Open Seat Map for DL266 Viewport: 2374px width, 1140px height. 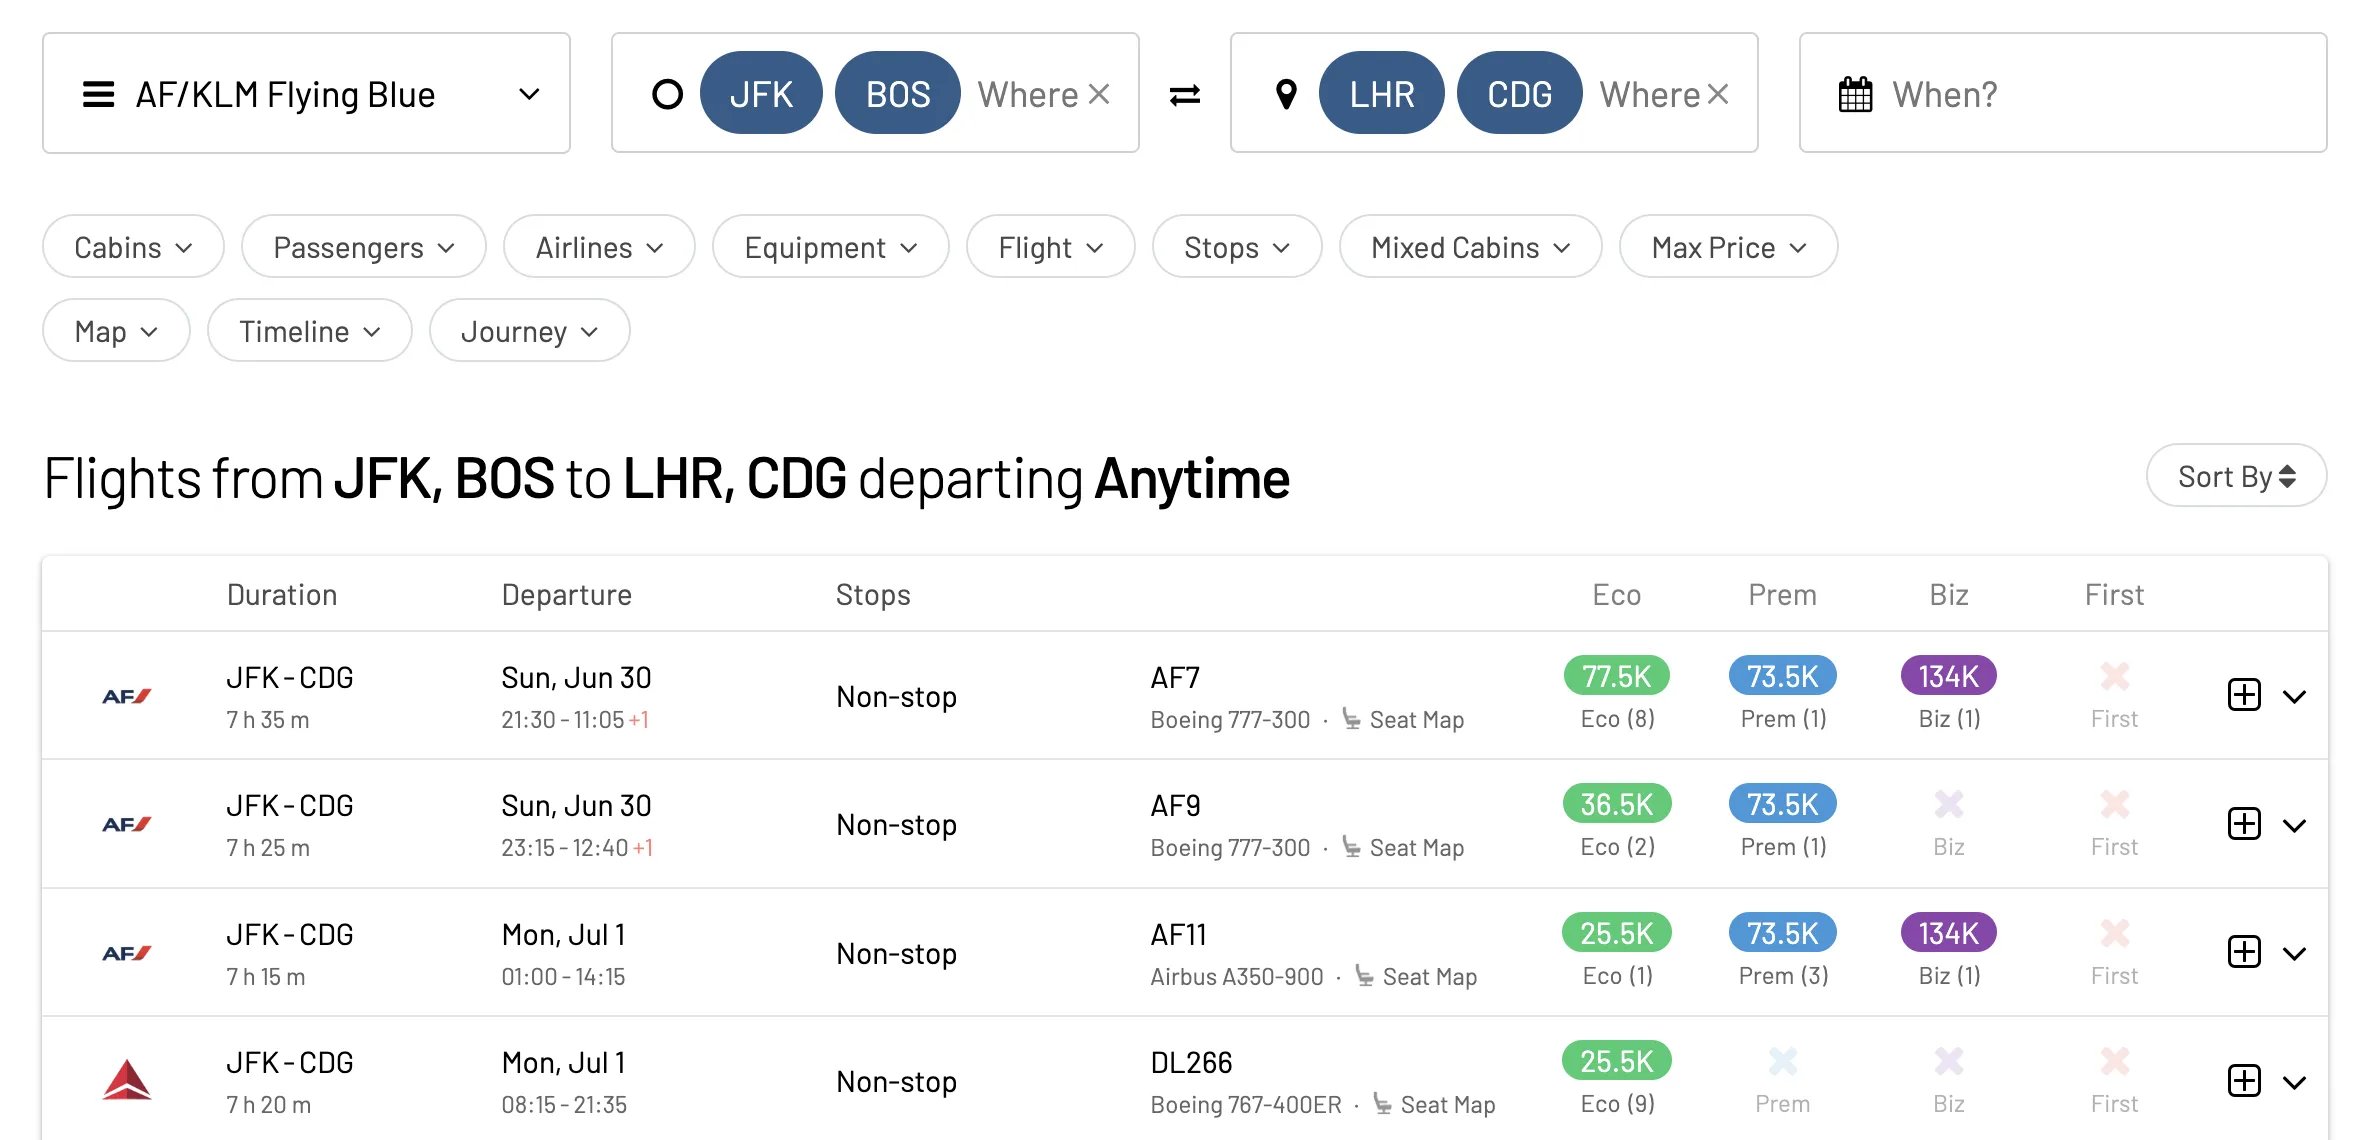[x=1433, y=1105]
